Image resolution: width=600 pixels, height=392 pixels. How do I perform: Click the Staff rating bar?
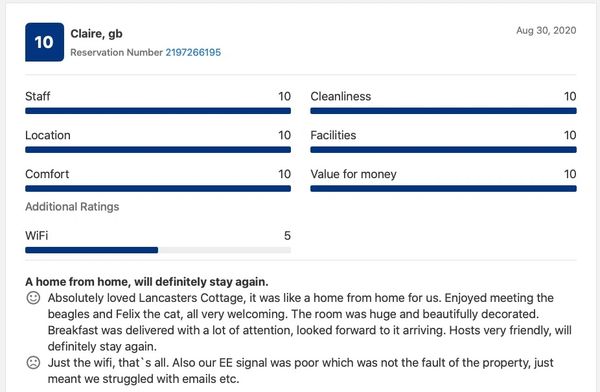[158, 111]
